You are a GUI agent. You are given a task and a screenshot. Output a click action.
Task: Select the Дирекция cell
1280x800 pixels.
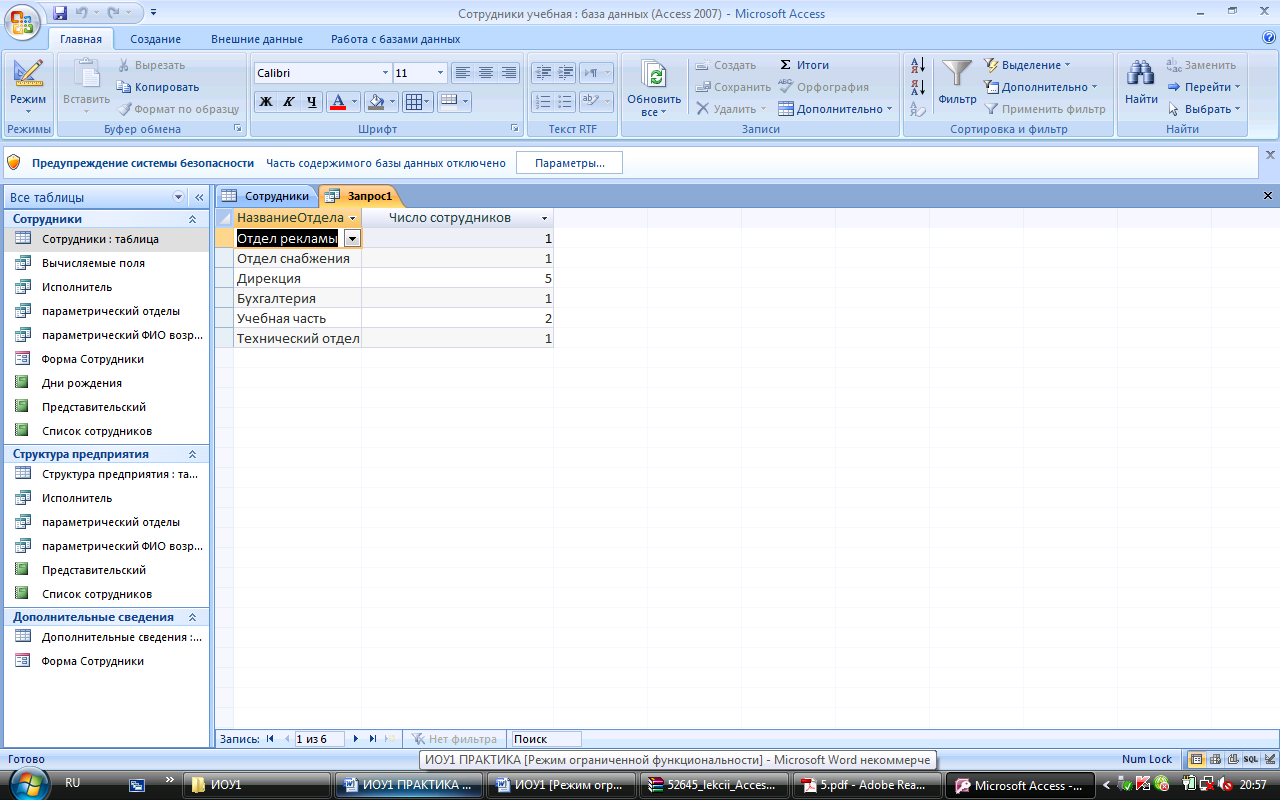coord(298,278)
